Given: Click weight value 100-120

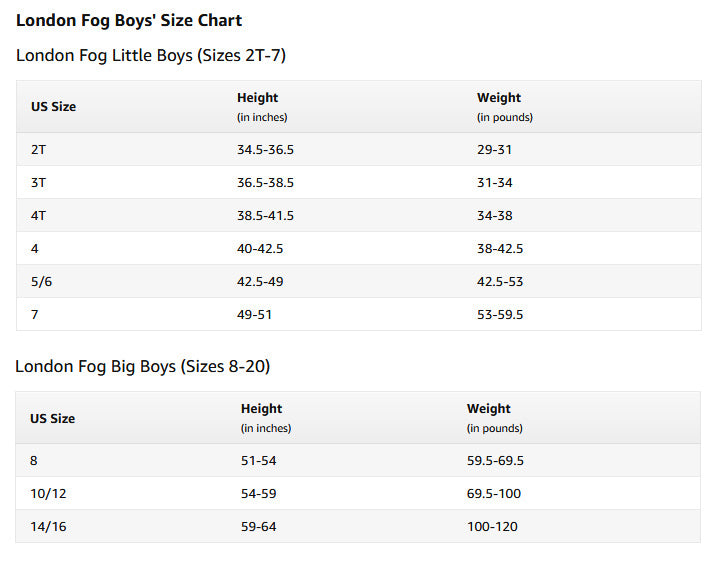Looking at the screenshot, I should coord(492,526).
